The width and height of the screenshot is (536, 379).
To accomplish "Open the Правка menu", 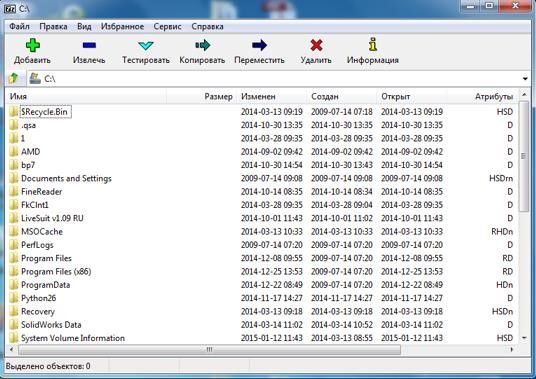I will (x=53, y=26).
